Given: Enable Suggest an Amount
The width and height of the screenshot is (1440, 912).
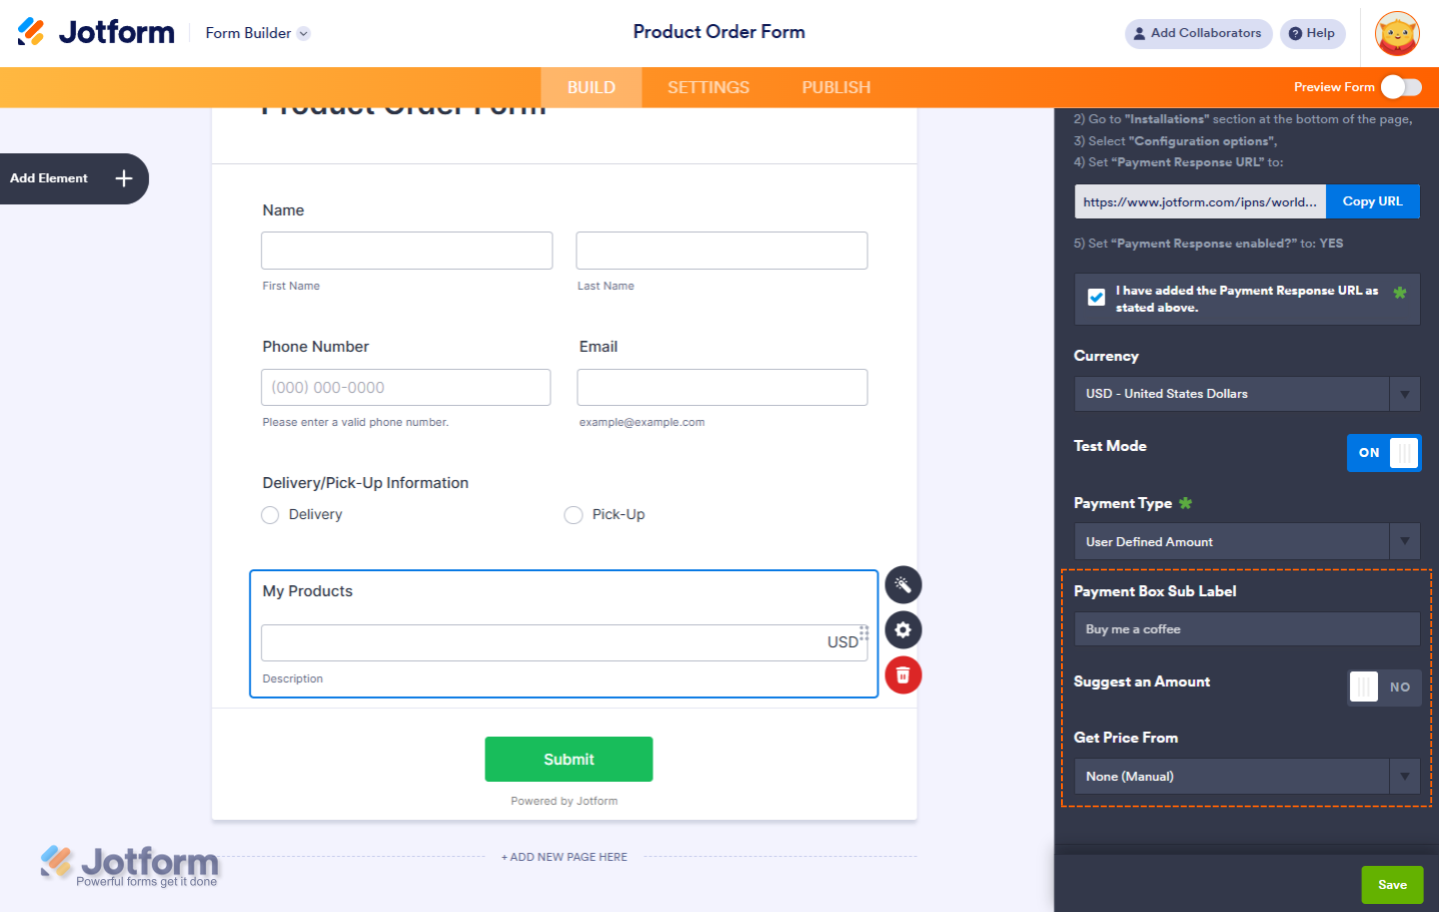Looking at the screenshot, I should [1384, 687].
